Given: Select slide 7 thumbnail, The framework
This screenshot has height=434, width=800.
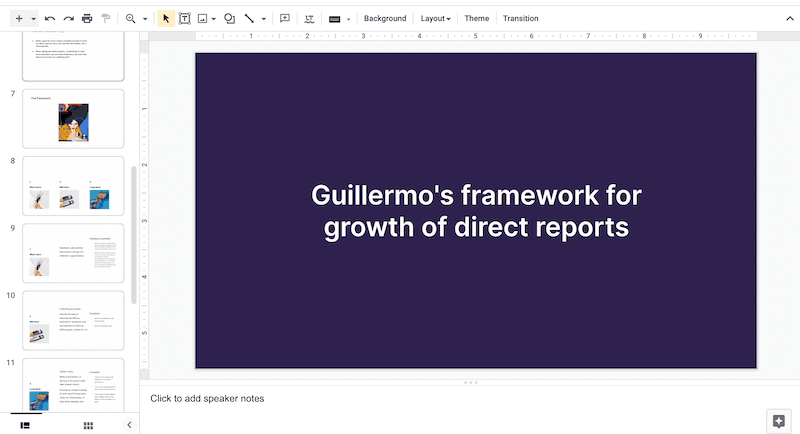Looking at the screenshot, I should (73, 119).
